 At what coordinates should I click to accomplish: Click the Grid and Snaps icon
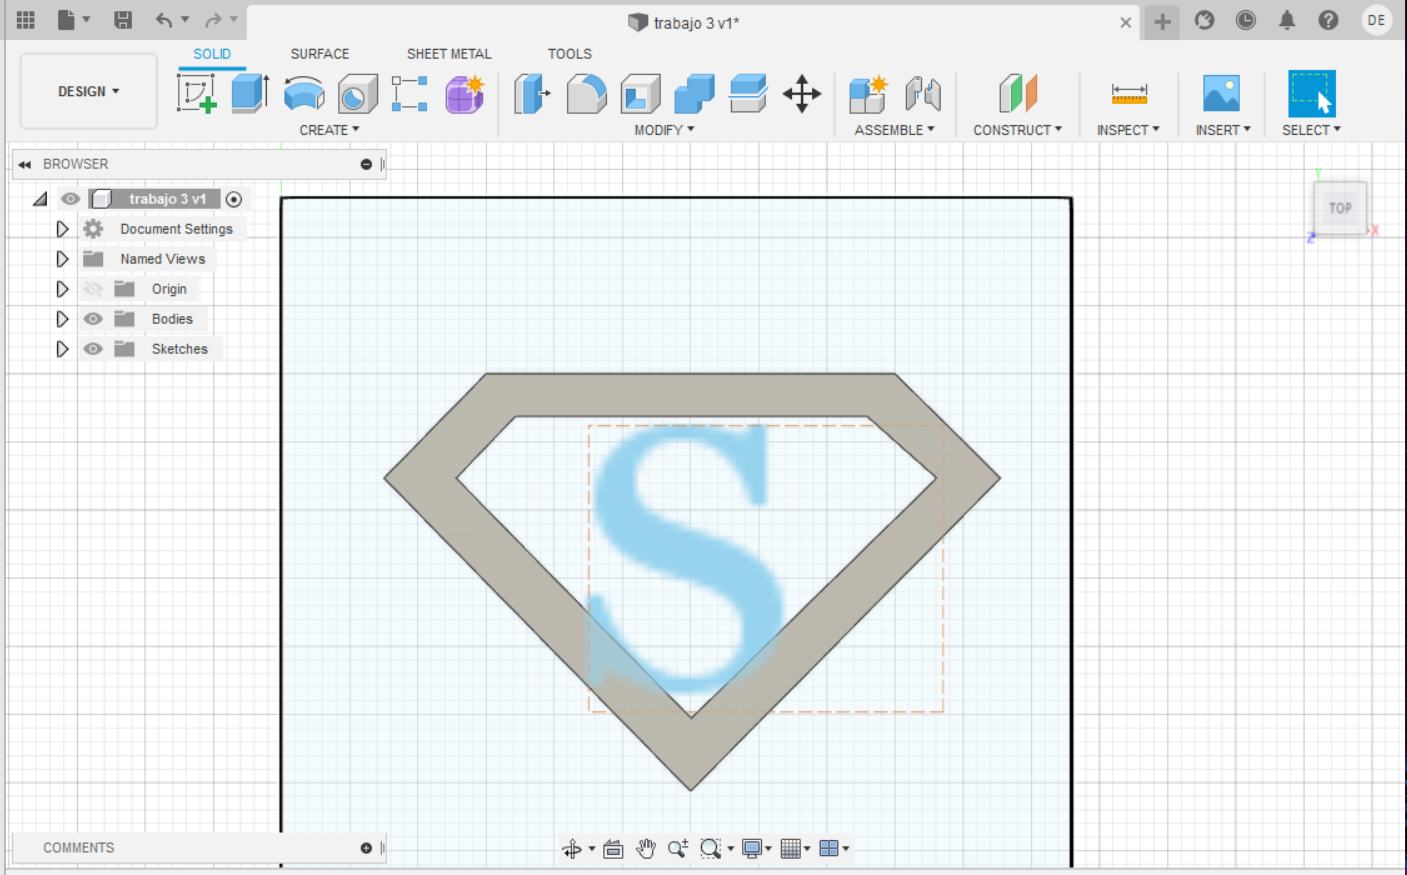tap(791, 849)
